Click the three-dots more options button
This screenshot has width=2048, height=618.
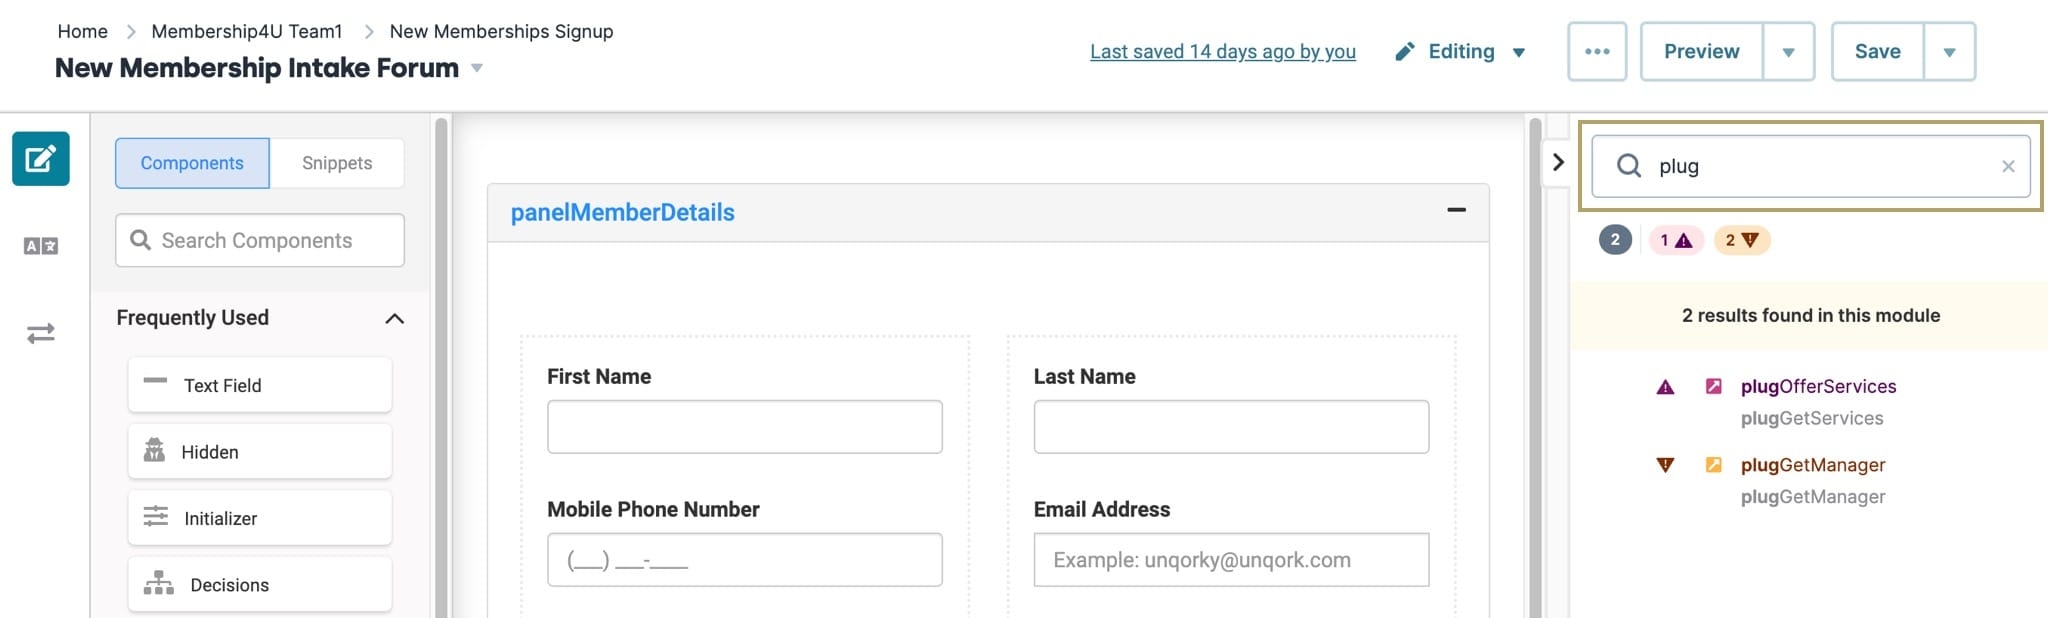(1597, 51)
